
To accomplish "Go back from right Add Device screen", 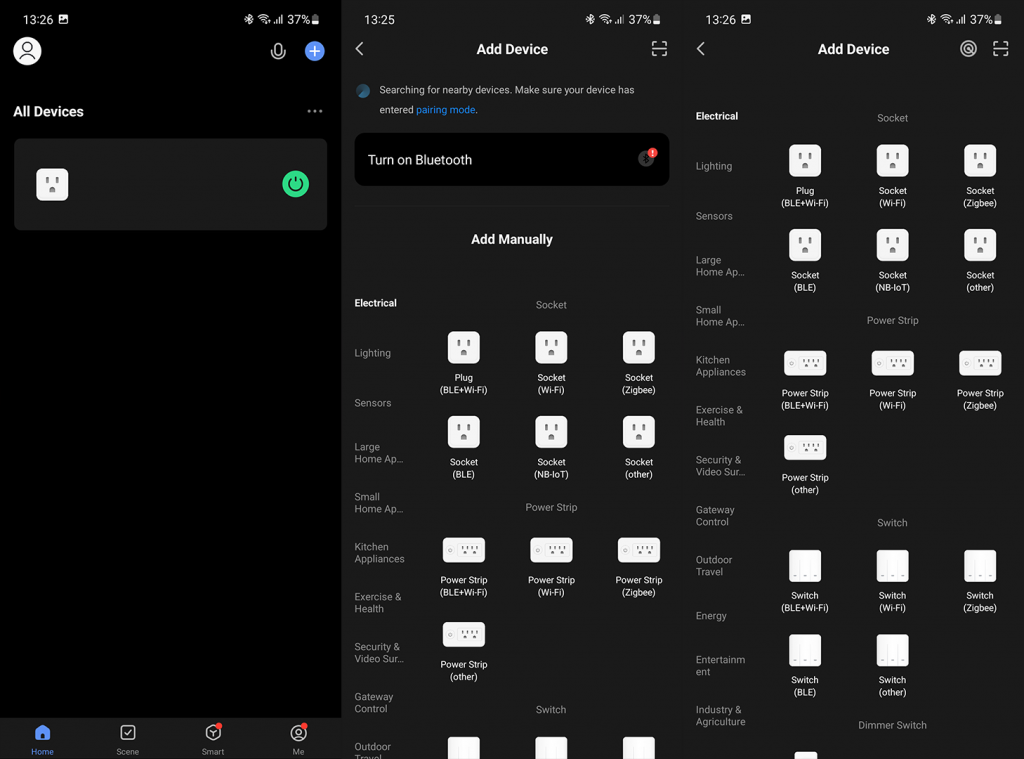I will pyautogui.click(x=701, y=49).
